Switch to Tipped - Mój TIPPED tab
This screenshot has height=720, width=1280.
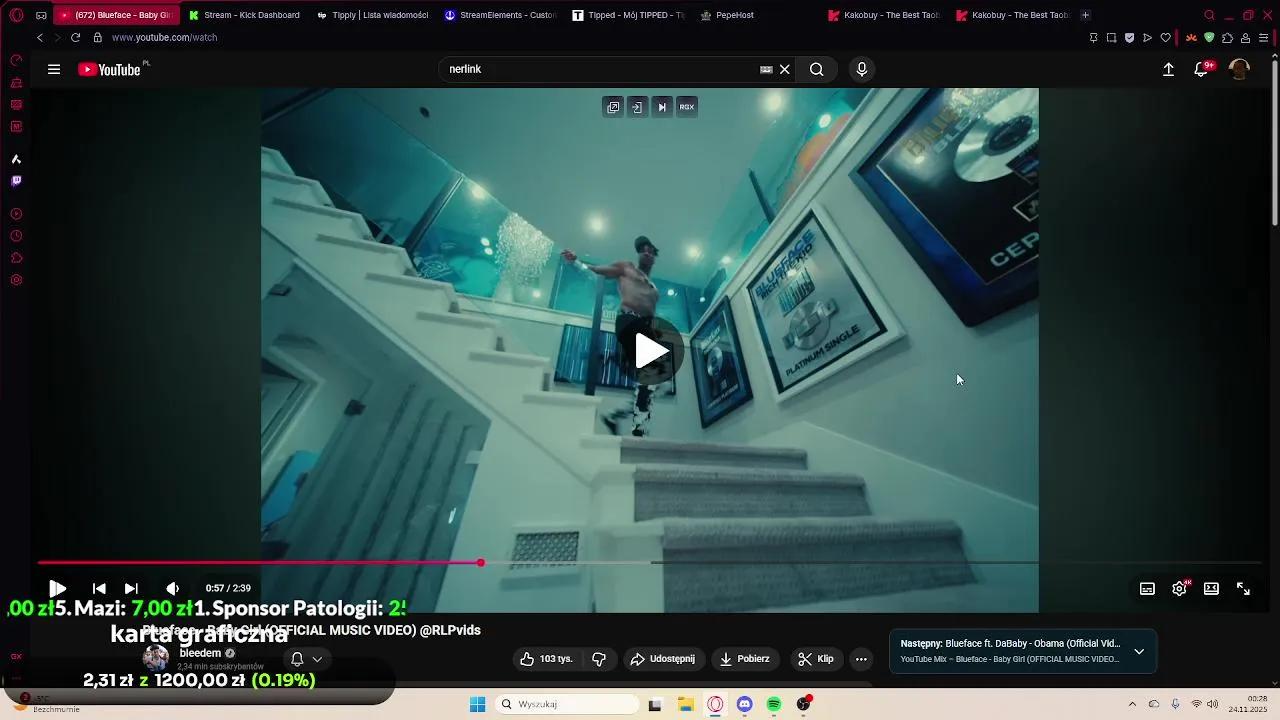(628, 15)
